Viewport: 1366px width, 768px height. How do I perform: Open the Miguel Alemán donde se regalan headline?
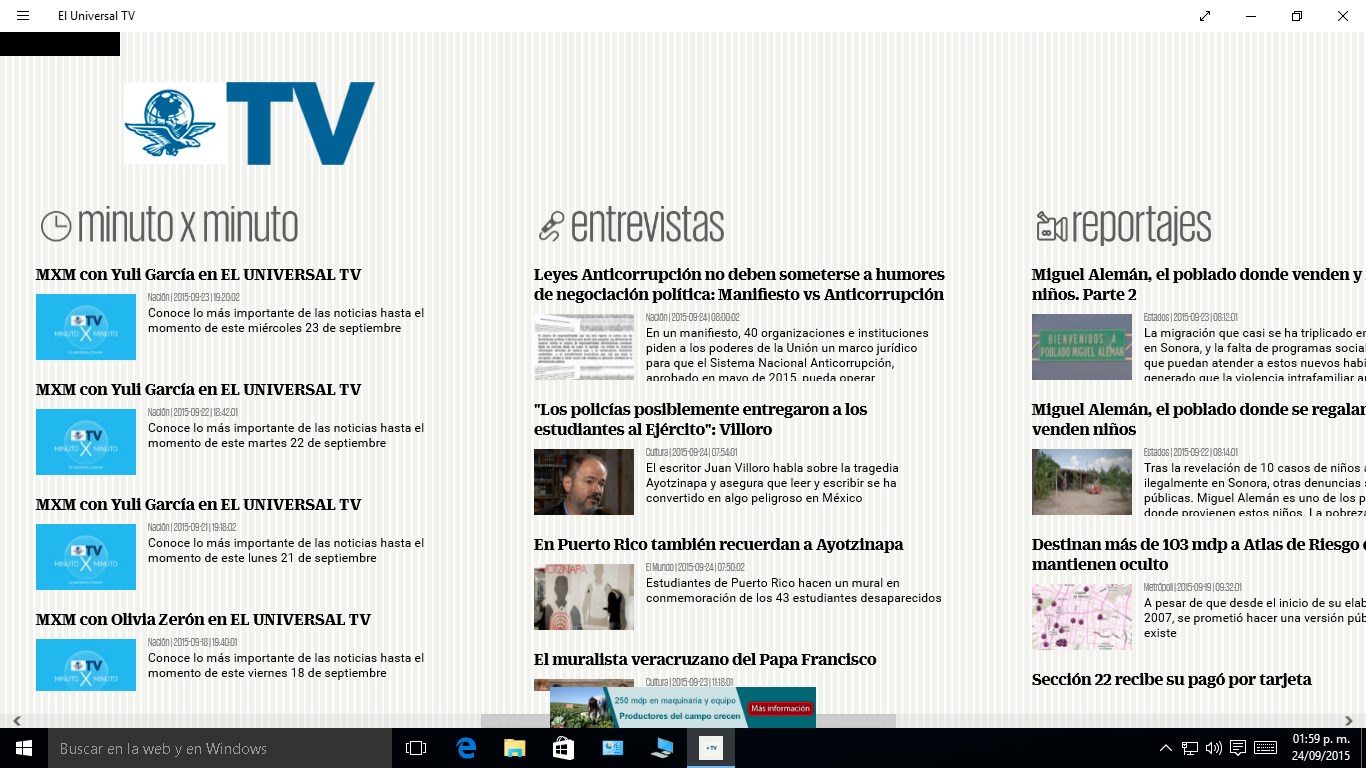pos(1198,419)
